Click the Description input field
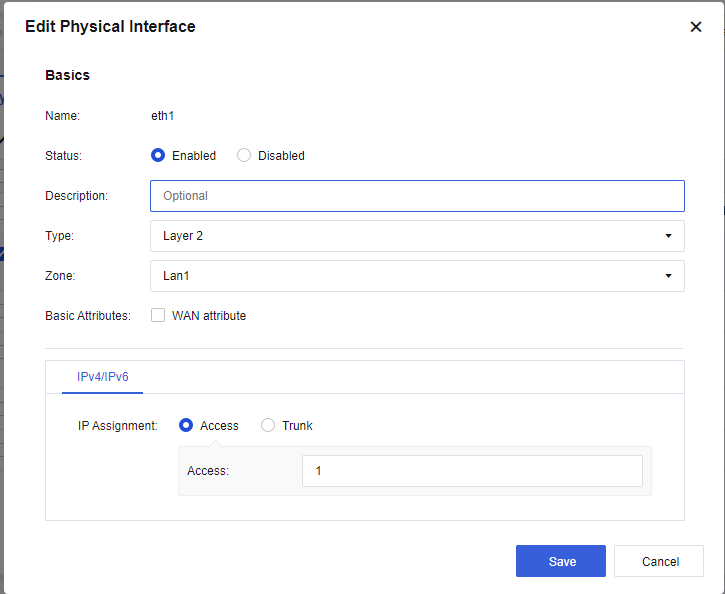This screenshot has width=725, height=594. [x=417, y=196]
